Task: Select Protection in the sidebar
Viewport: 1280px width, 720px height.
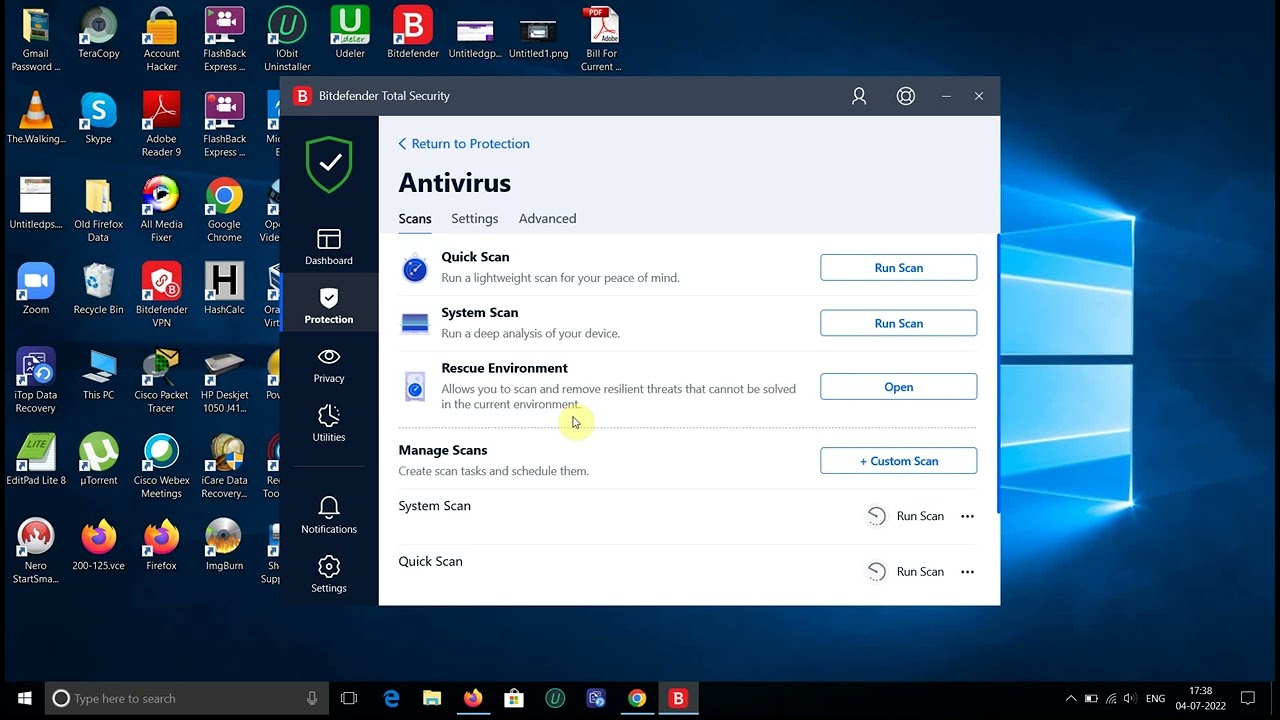Action: pyautogui.click(x=329, y=306)
